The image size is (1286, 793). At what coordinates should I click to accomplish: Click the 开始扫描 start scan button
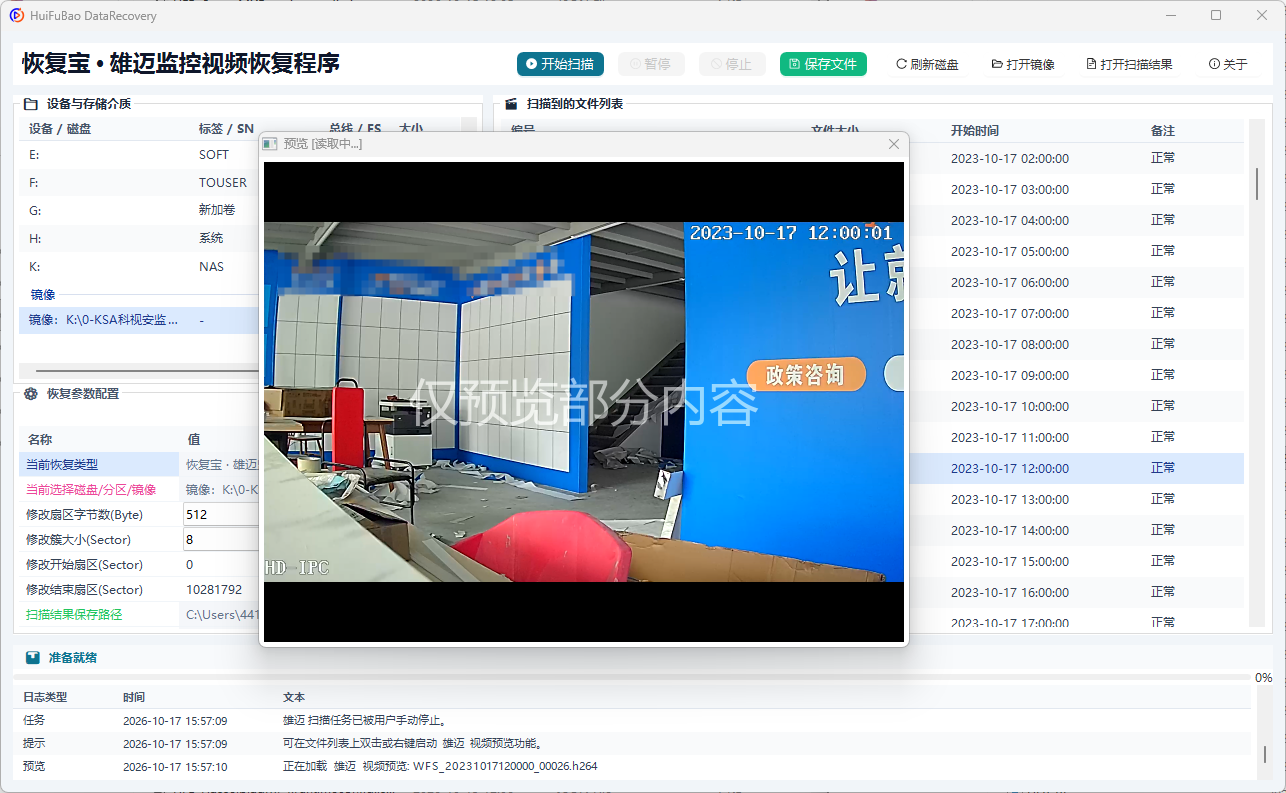pos(560,64)
